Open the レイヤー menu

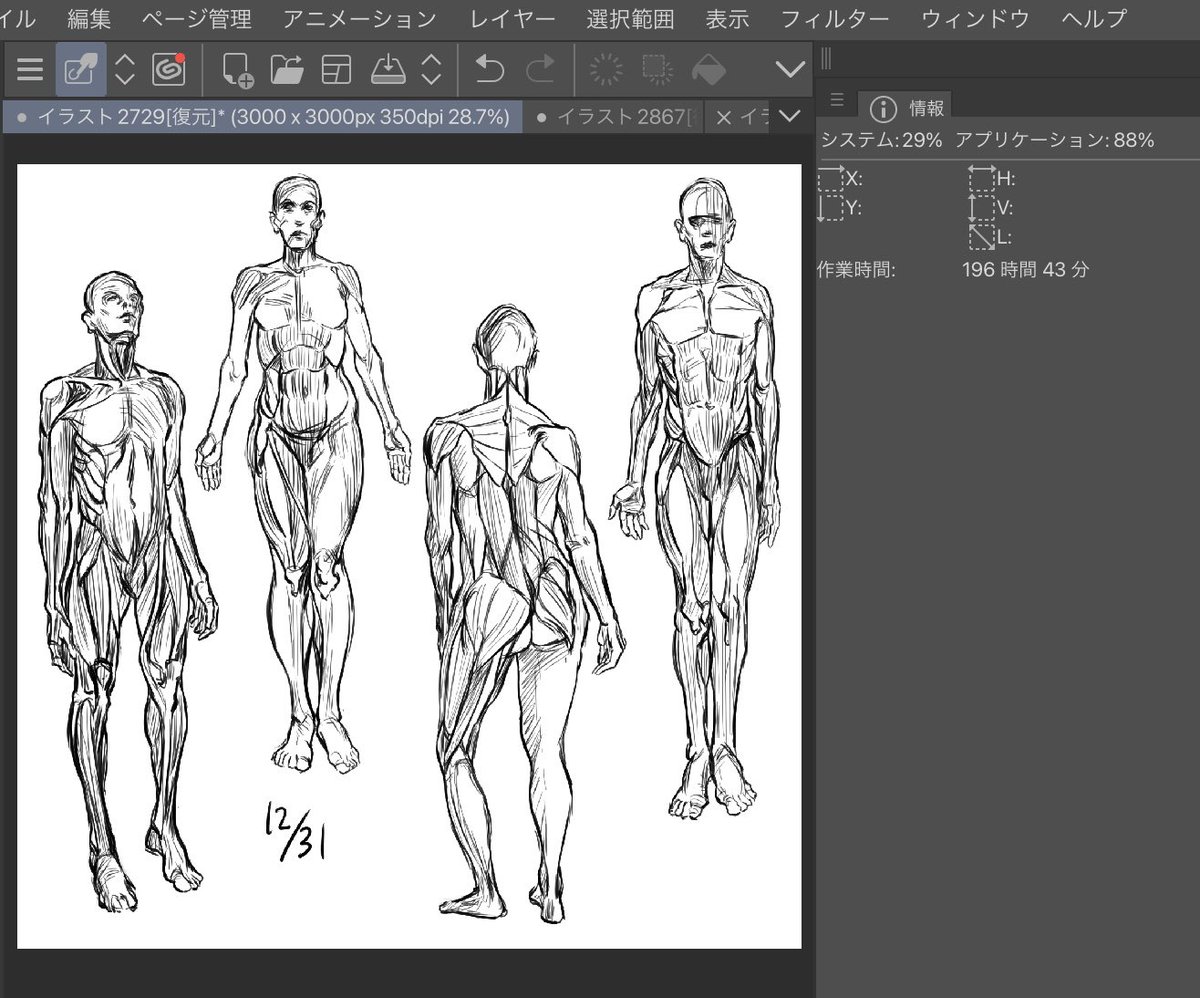coord(511,18)
